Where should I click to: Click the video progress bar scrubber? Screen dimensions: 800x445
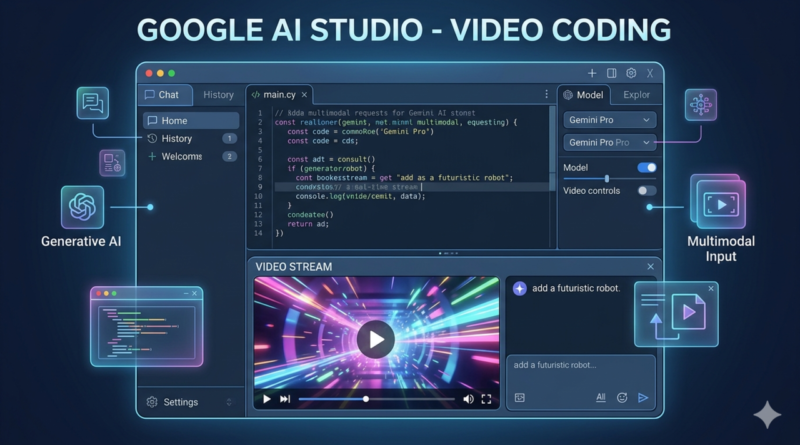click(x=365, y=399)
